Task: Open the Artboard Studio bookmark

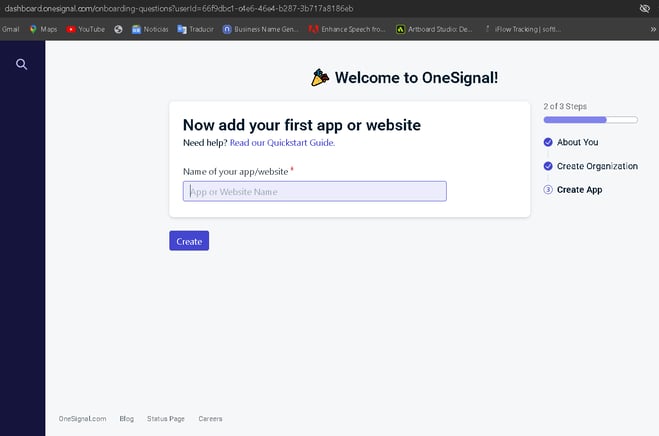Action: pos(435,29)
